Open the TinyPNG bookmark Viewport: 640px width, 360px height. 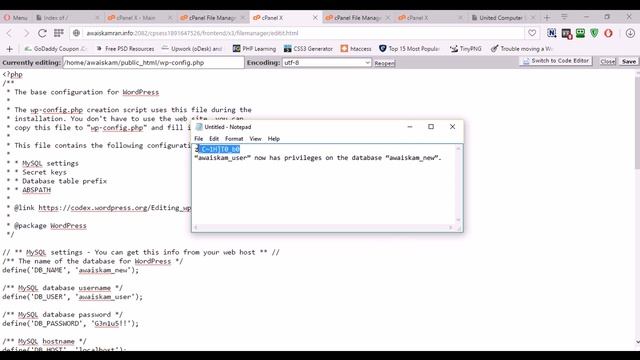point(466,49)
